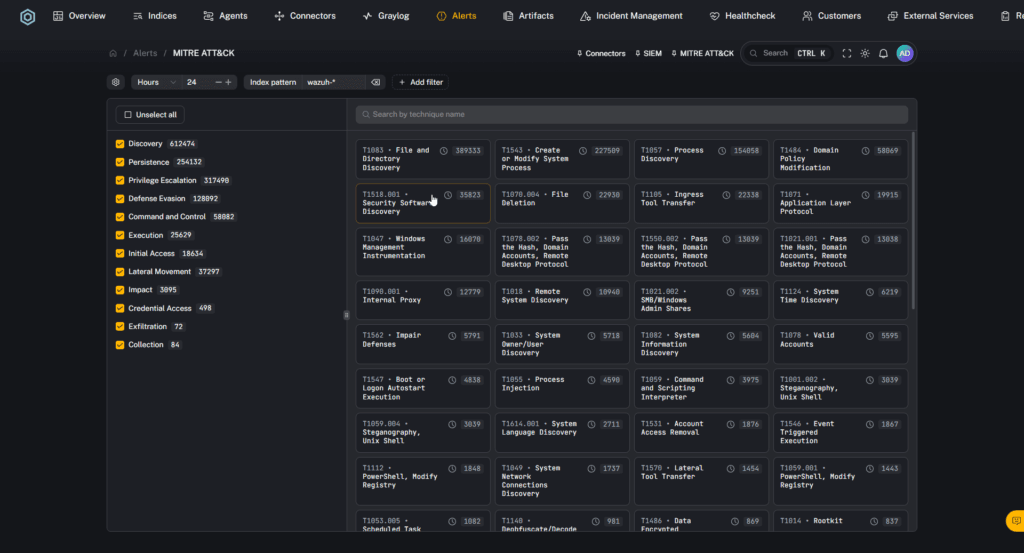This screenshot has height=553, width=1024.
Task: Uncheck the Discovery tactic checkbox
Action: point(120,144)
